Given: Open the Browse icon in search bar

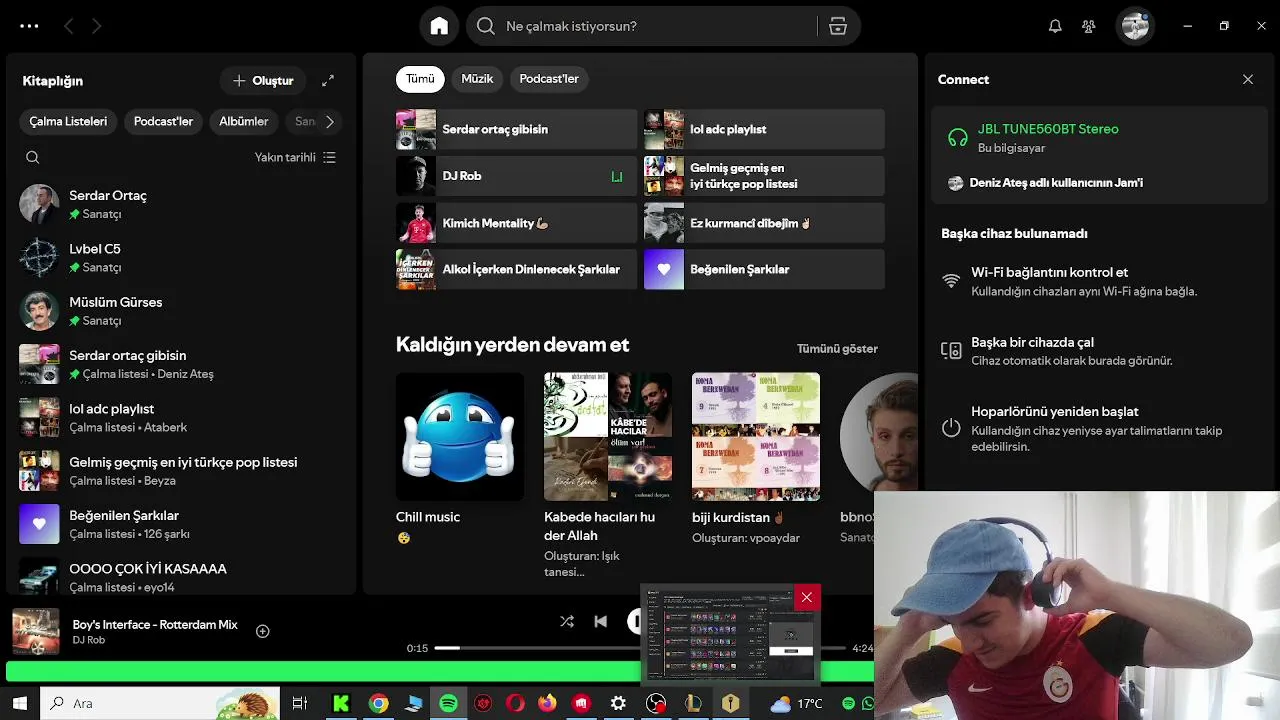Looking at the screenshot, I should (838, 26).
